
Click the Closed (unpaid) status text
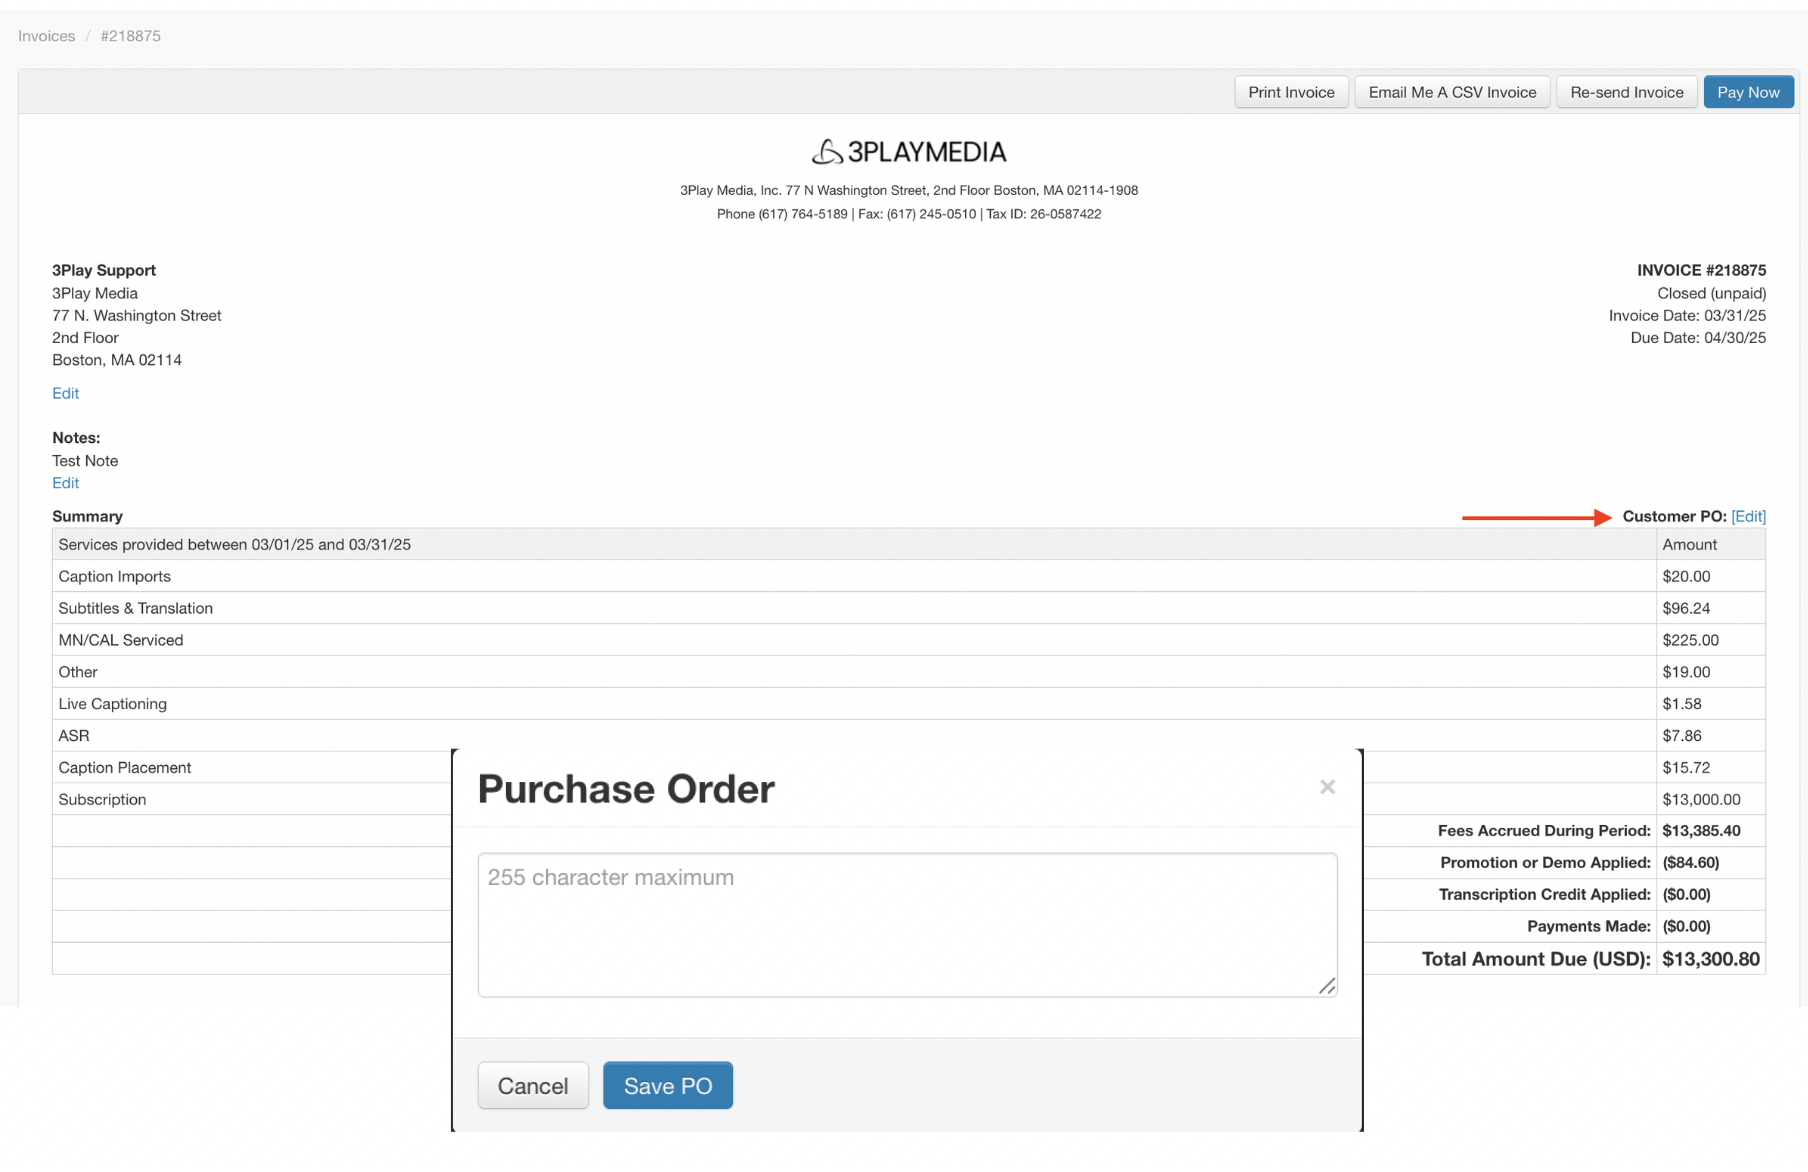click(x=1711, y=293)
